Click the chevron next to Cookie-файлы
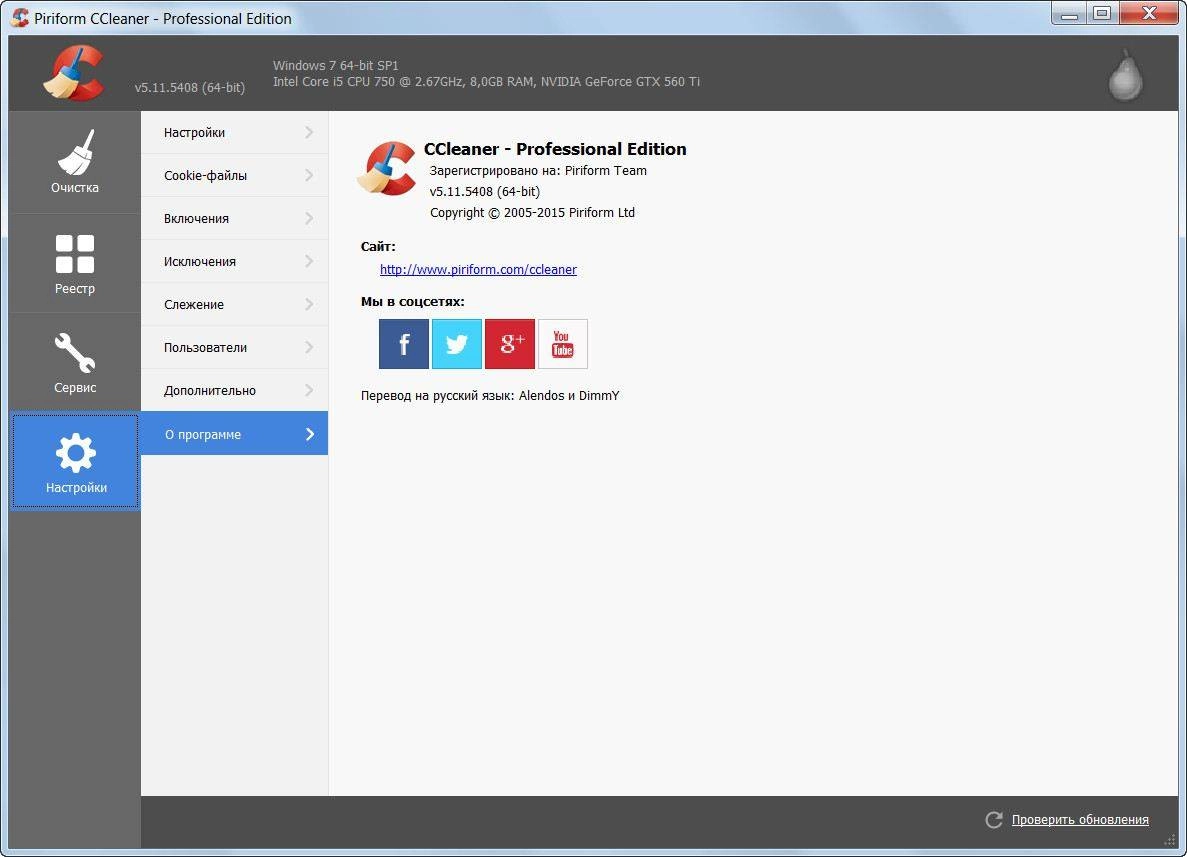 click(x=309, y=176)
